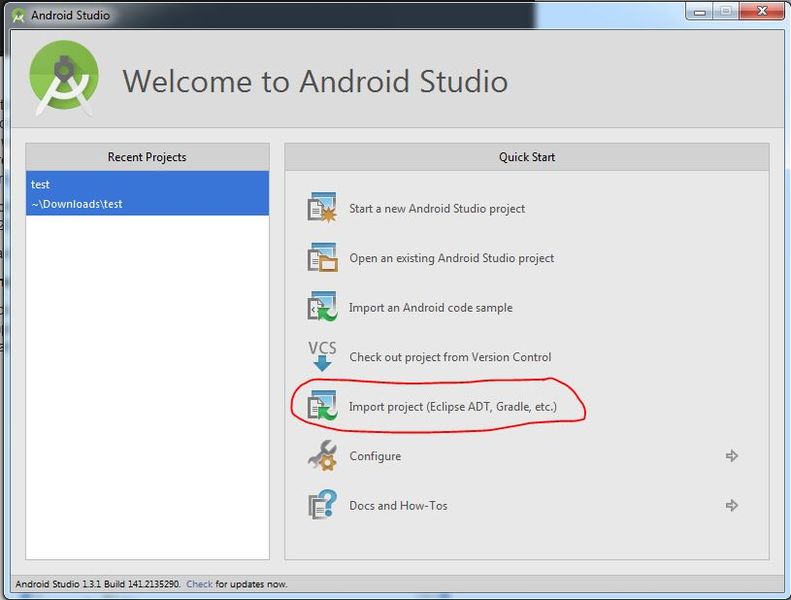
Task: Click the Docs and How-Tos question icon
Action: point(322,505)
